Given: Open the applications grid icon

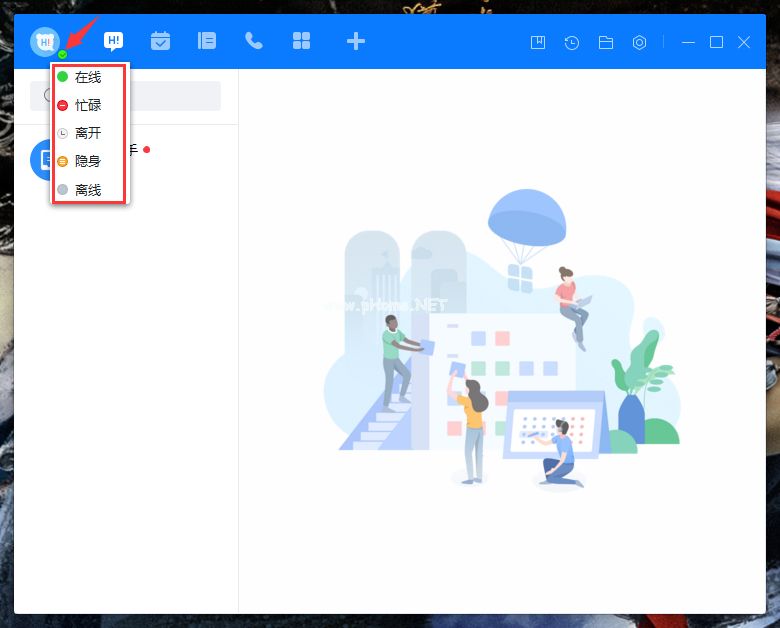Looking at the screenshot, I should [x=301, y=41].
